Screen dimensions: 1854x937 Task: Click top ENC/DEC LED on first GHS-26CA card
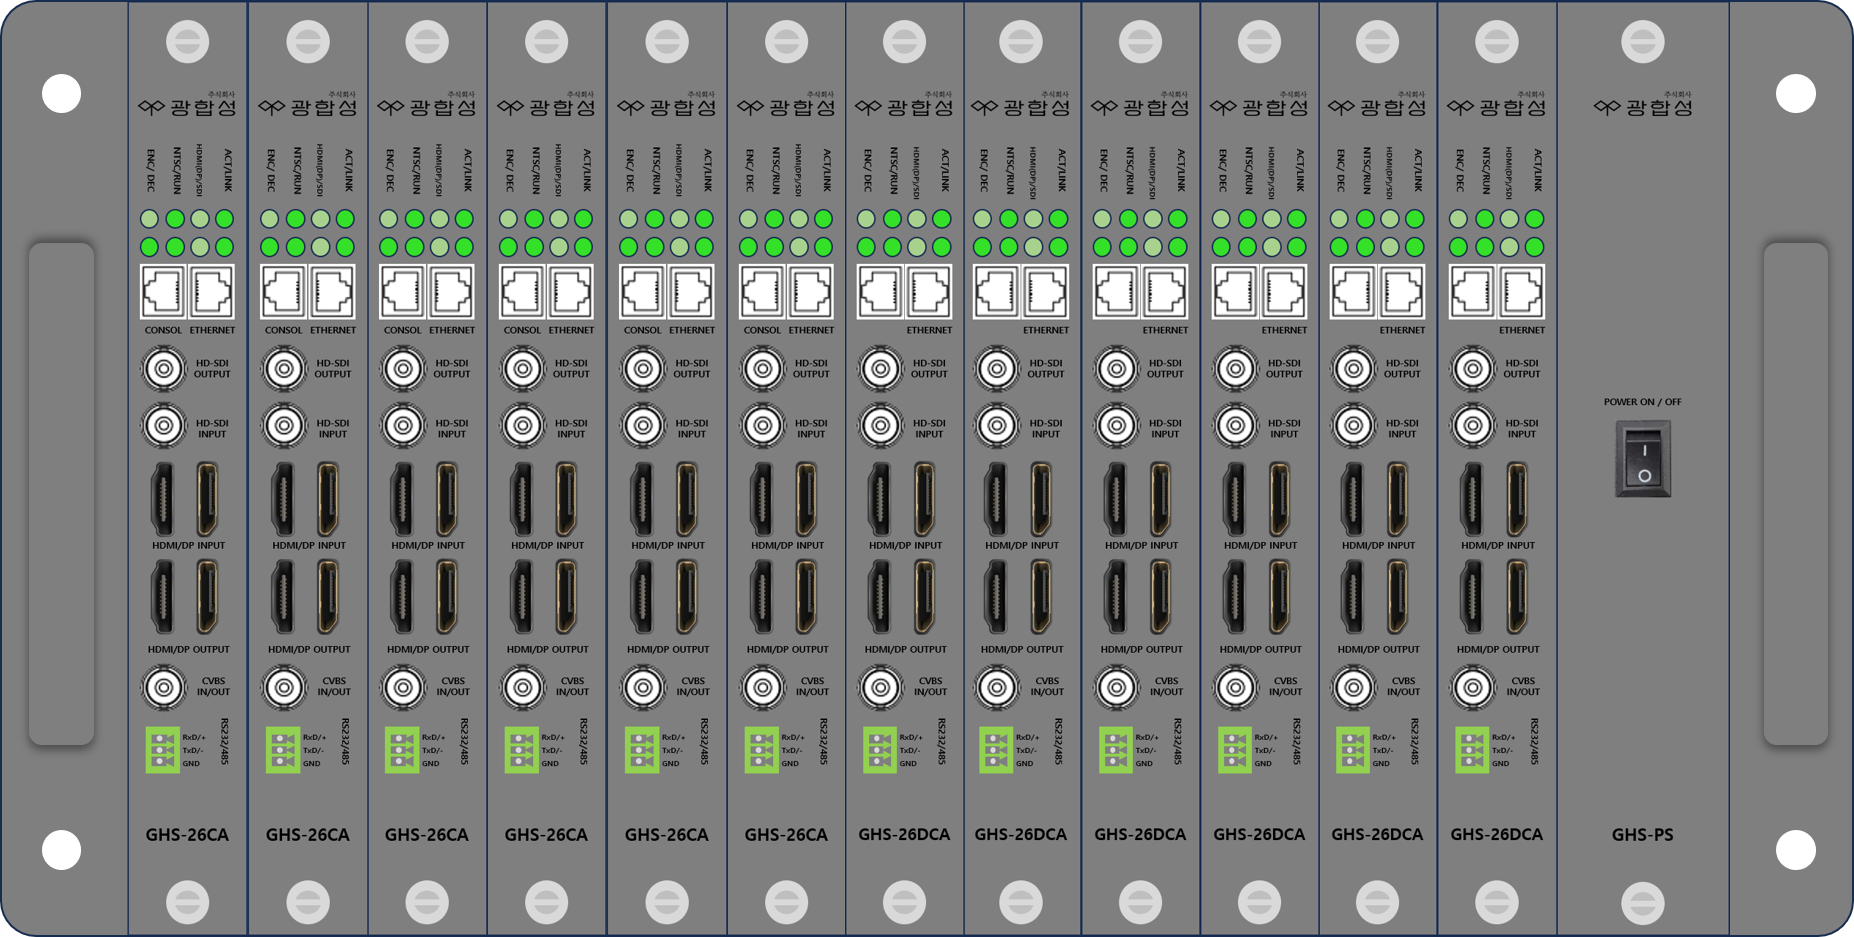[149, 219]
